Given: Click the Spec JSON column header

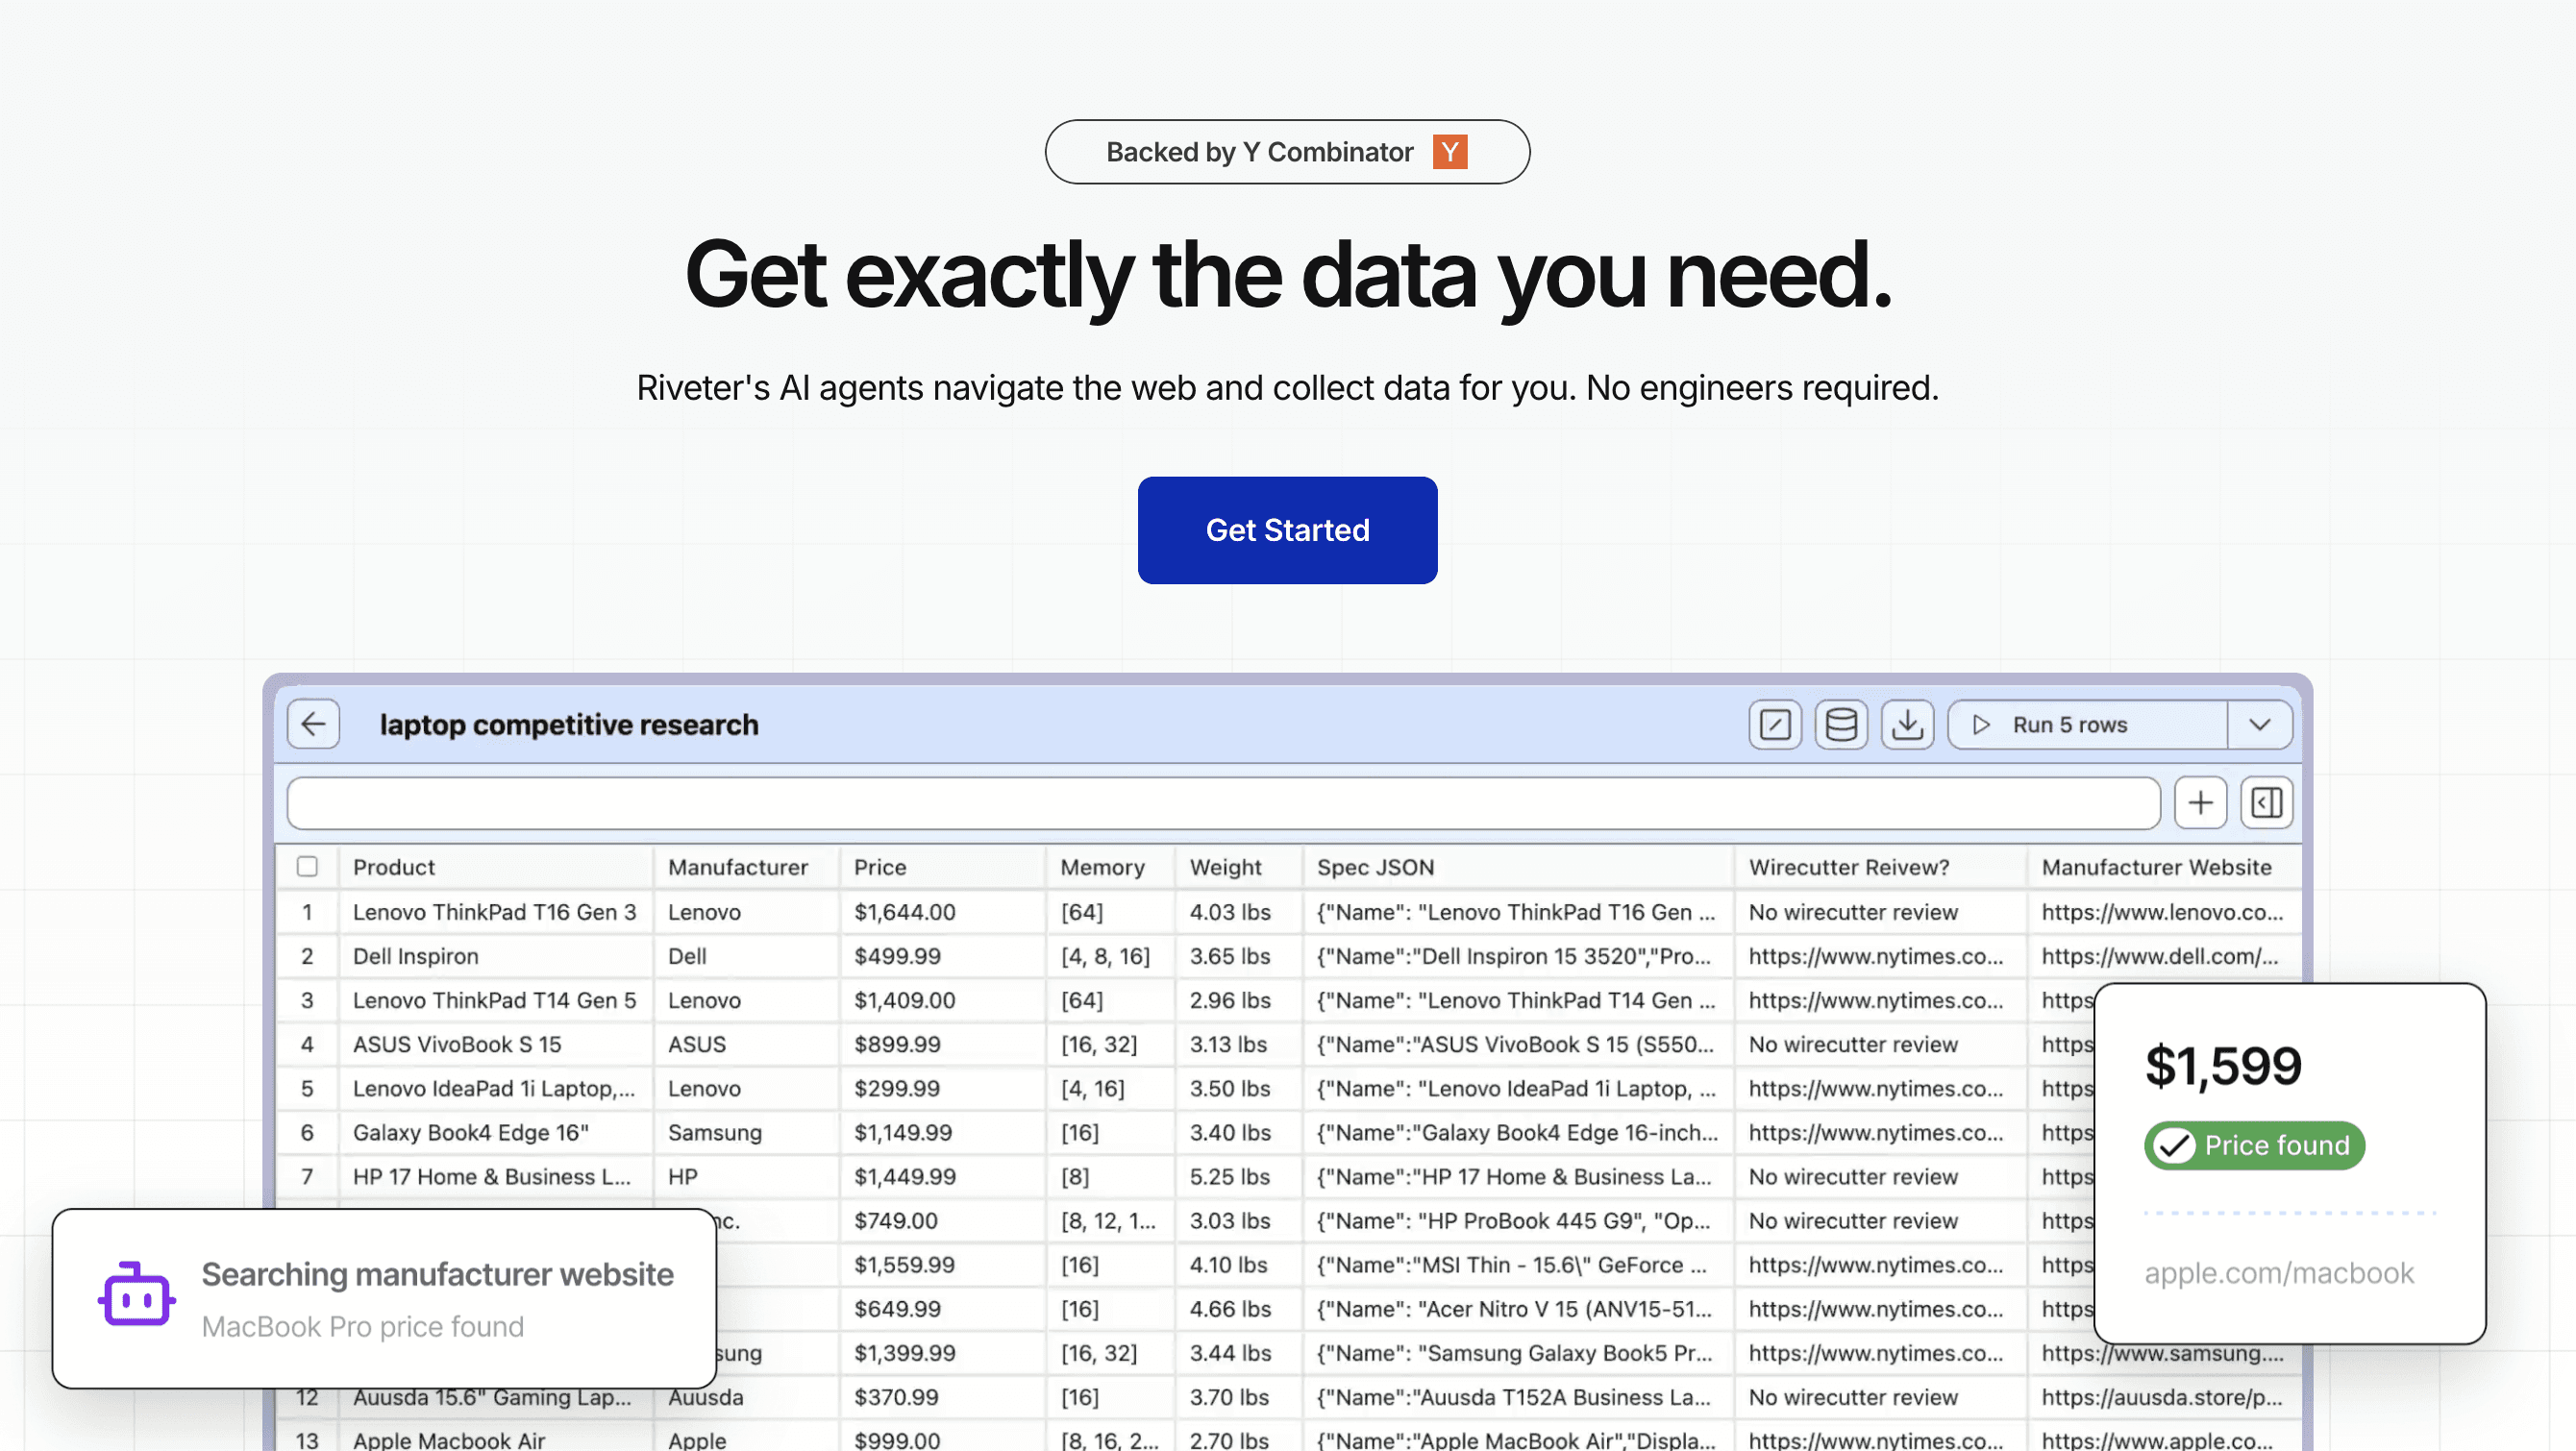Looking at the screenshot, I should [x=1375, y=867].
